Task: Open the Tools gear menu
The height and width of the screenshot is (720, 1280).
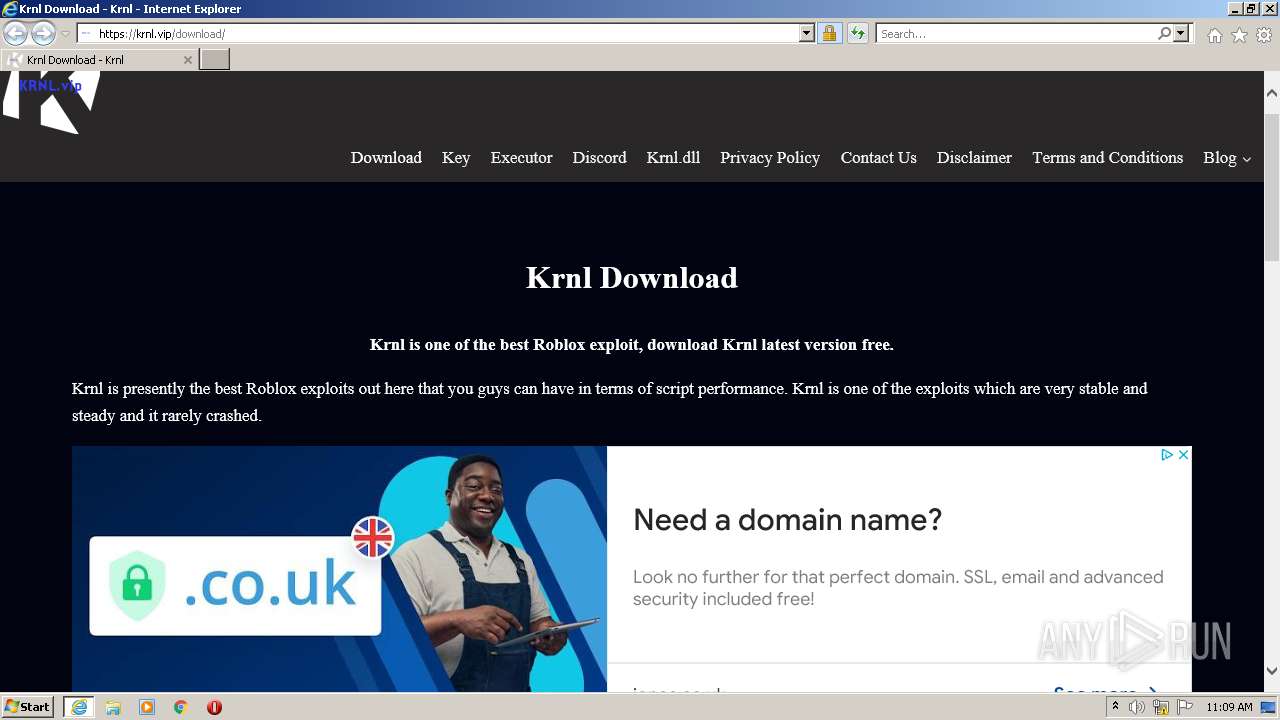Action: click(1264, 35)
